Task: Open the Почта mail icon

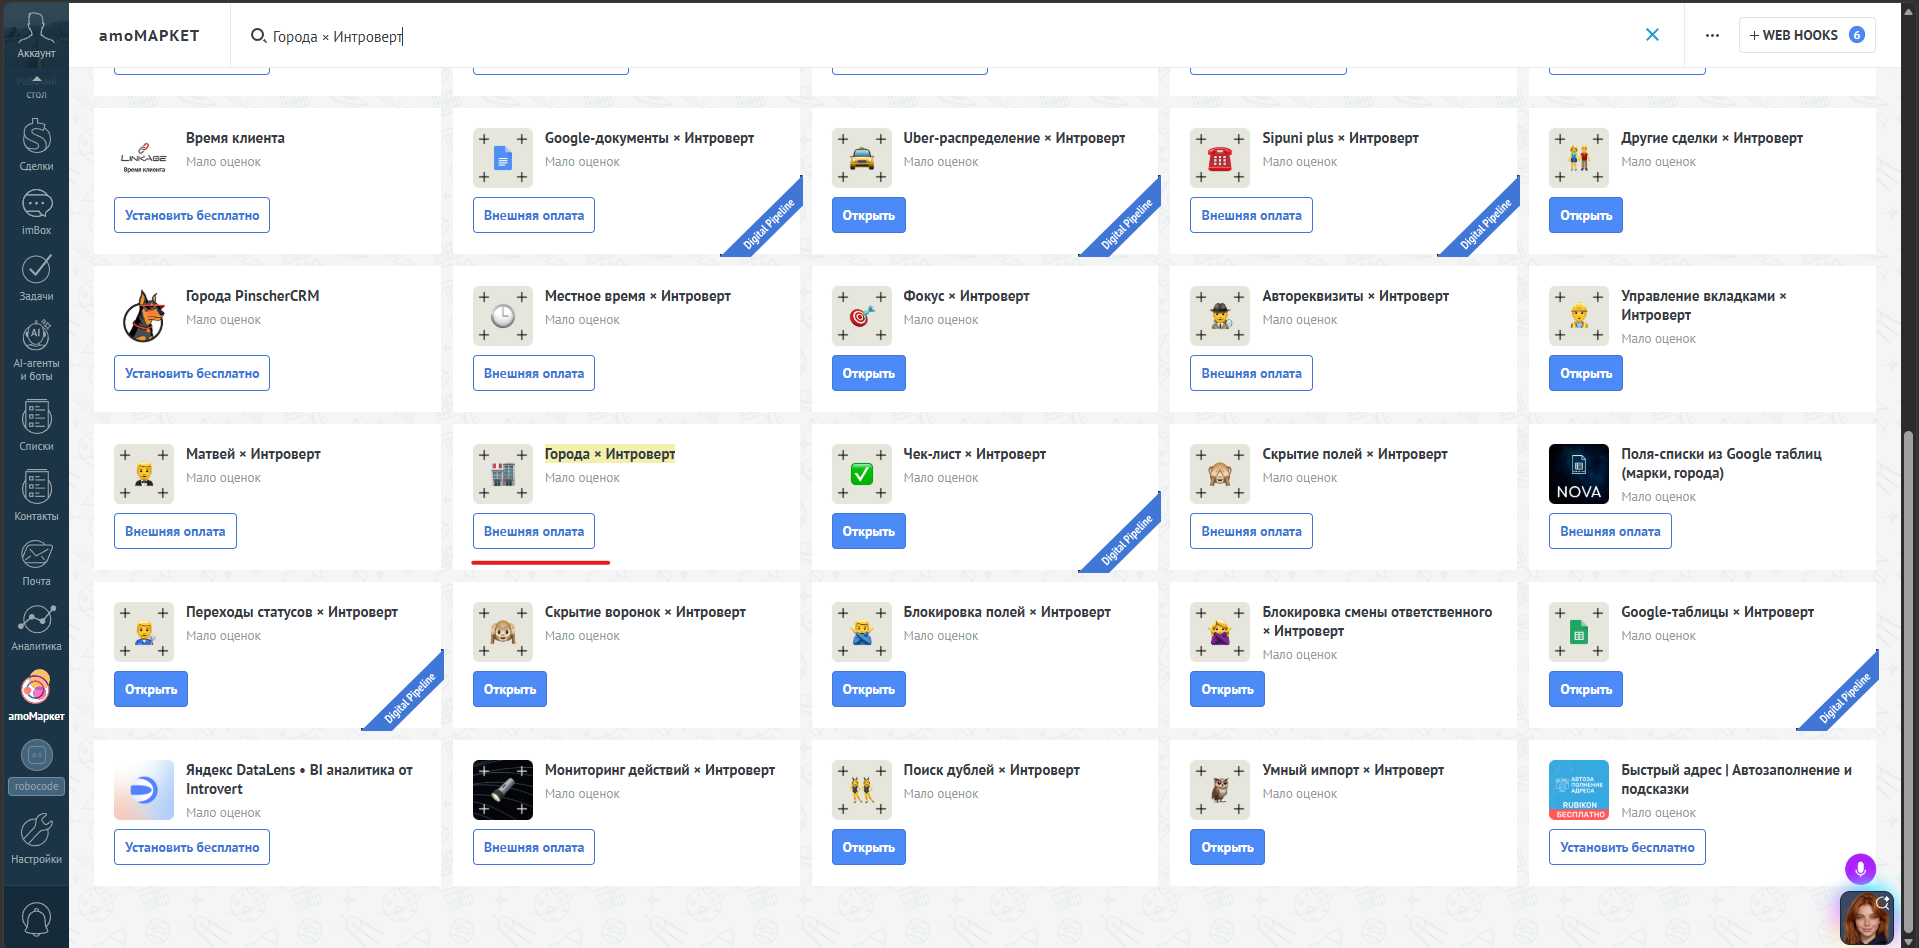Action: tap(36, 563)
